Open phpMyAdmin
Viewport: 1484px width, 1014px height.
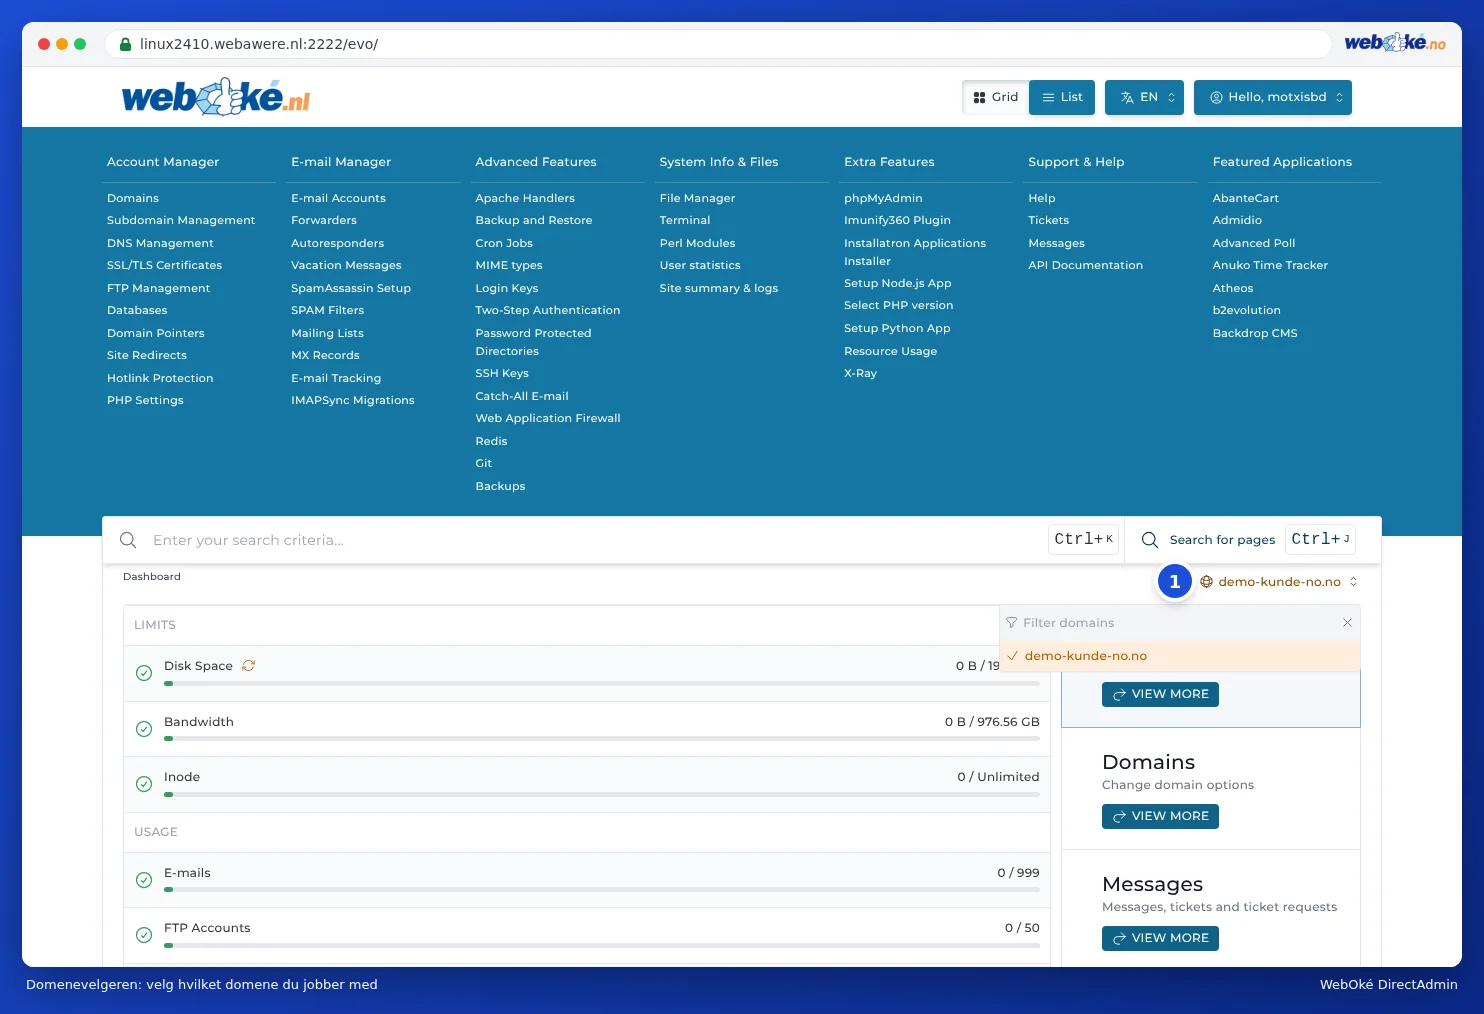pos(883,198)
